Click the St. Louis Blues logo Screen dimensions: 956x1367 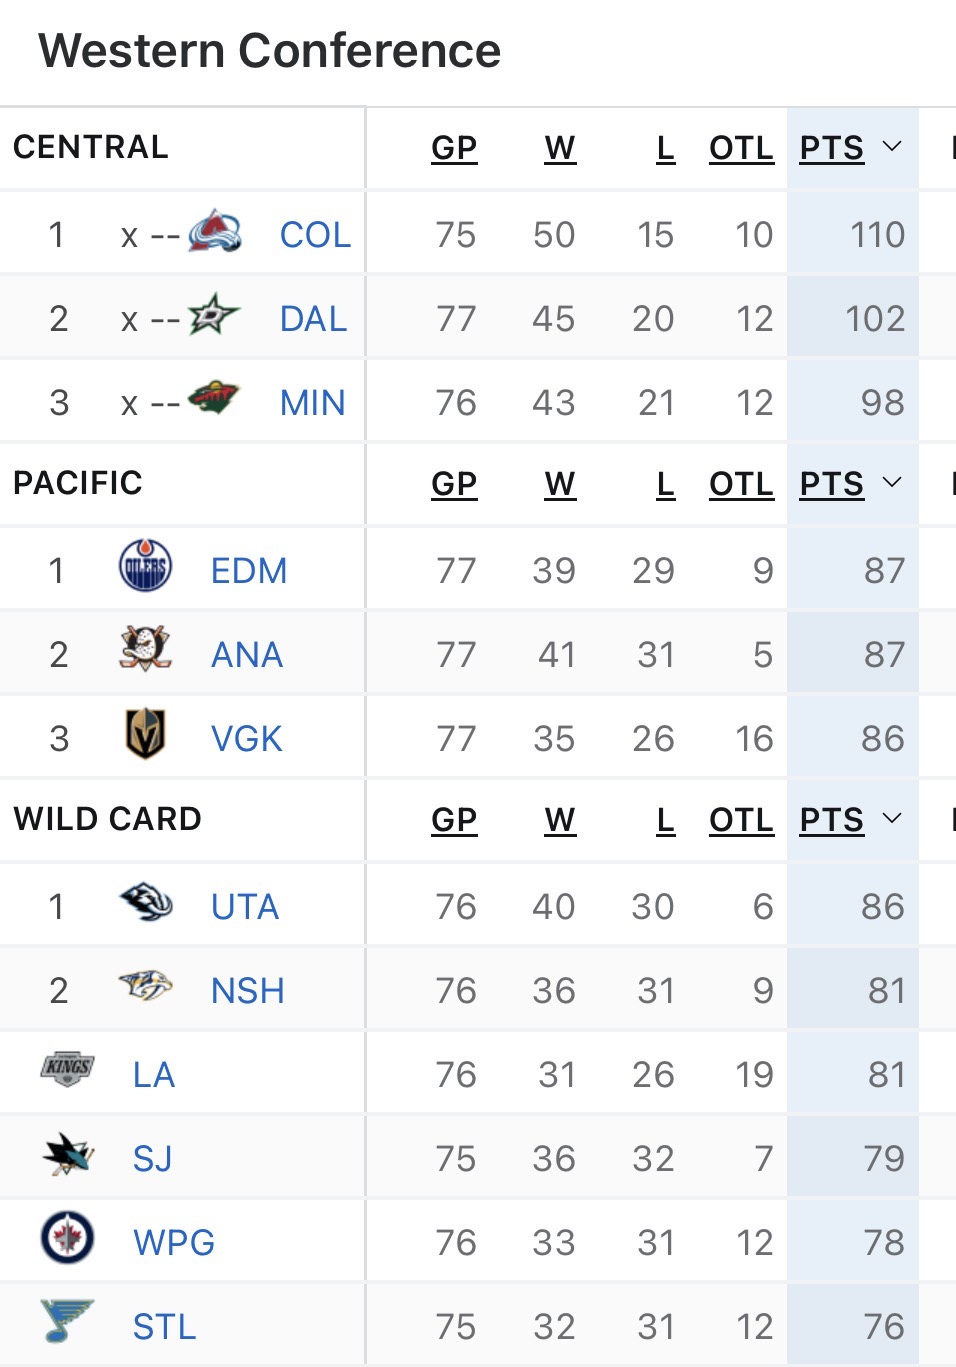[x=68, y=1322]
